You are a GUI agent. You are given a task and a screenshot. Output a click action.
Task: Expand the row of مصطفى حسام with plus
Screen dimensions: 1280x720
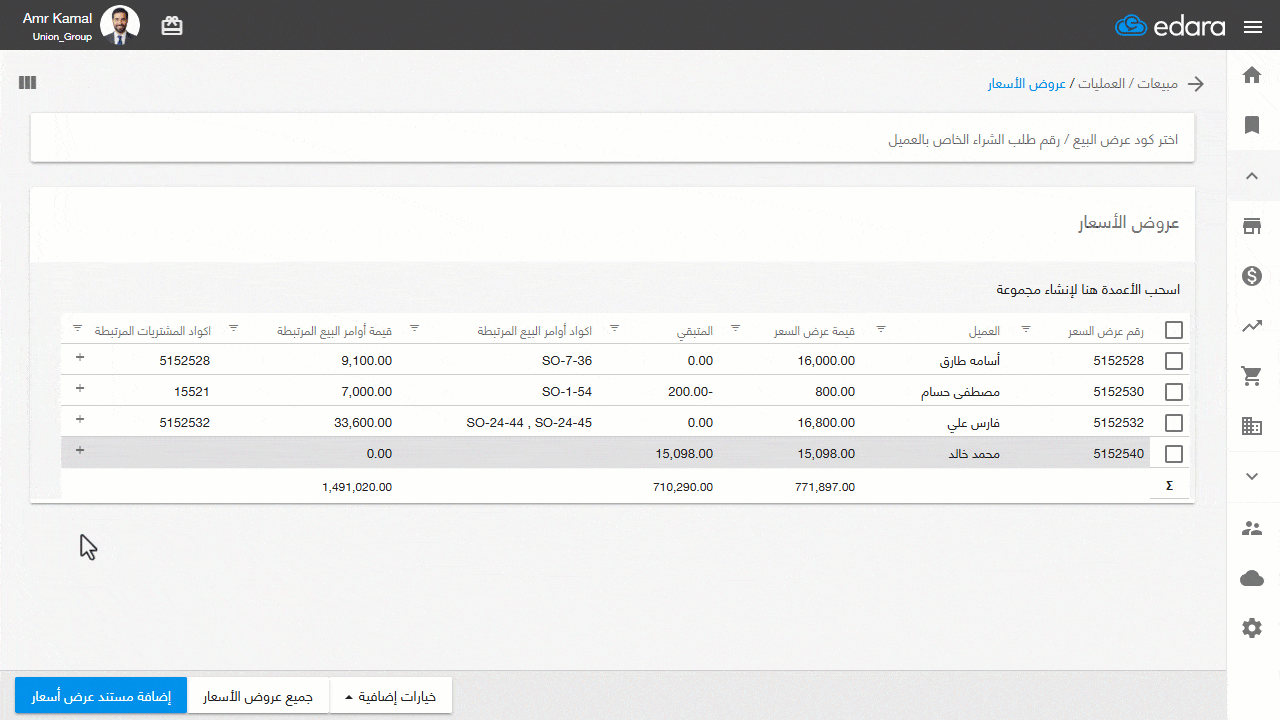(80, 388)
